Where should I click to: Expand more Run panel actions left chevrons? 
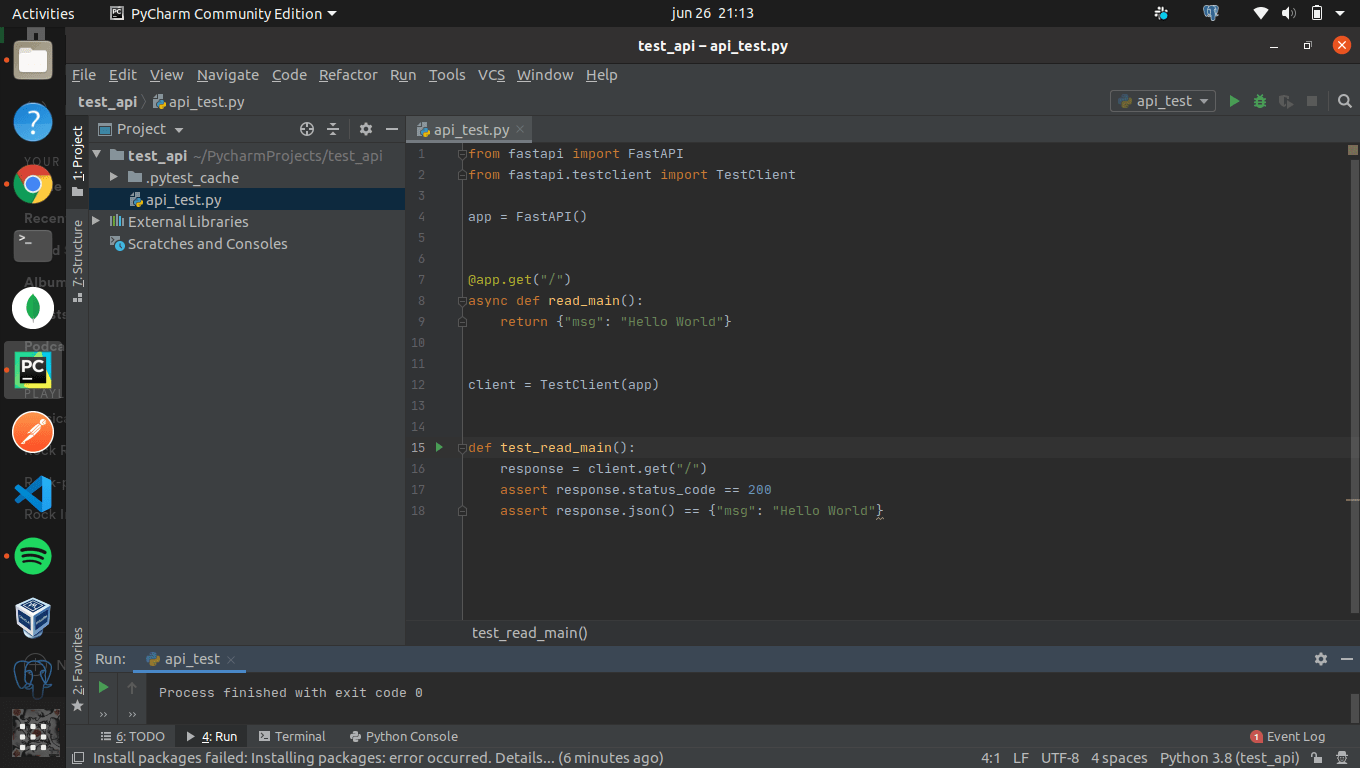(x=103, y=714)
